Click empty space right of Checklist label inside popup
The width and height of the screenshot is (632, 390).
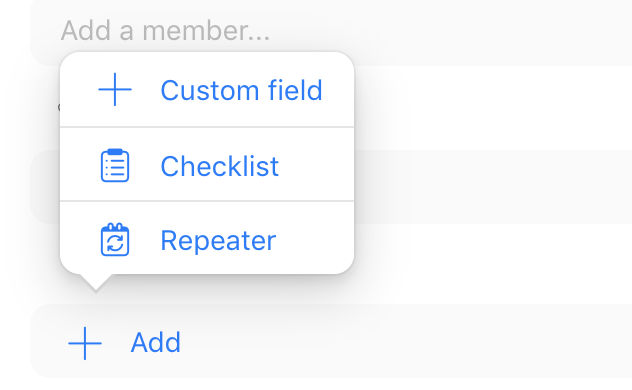coord(316,164)
